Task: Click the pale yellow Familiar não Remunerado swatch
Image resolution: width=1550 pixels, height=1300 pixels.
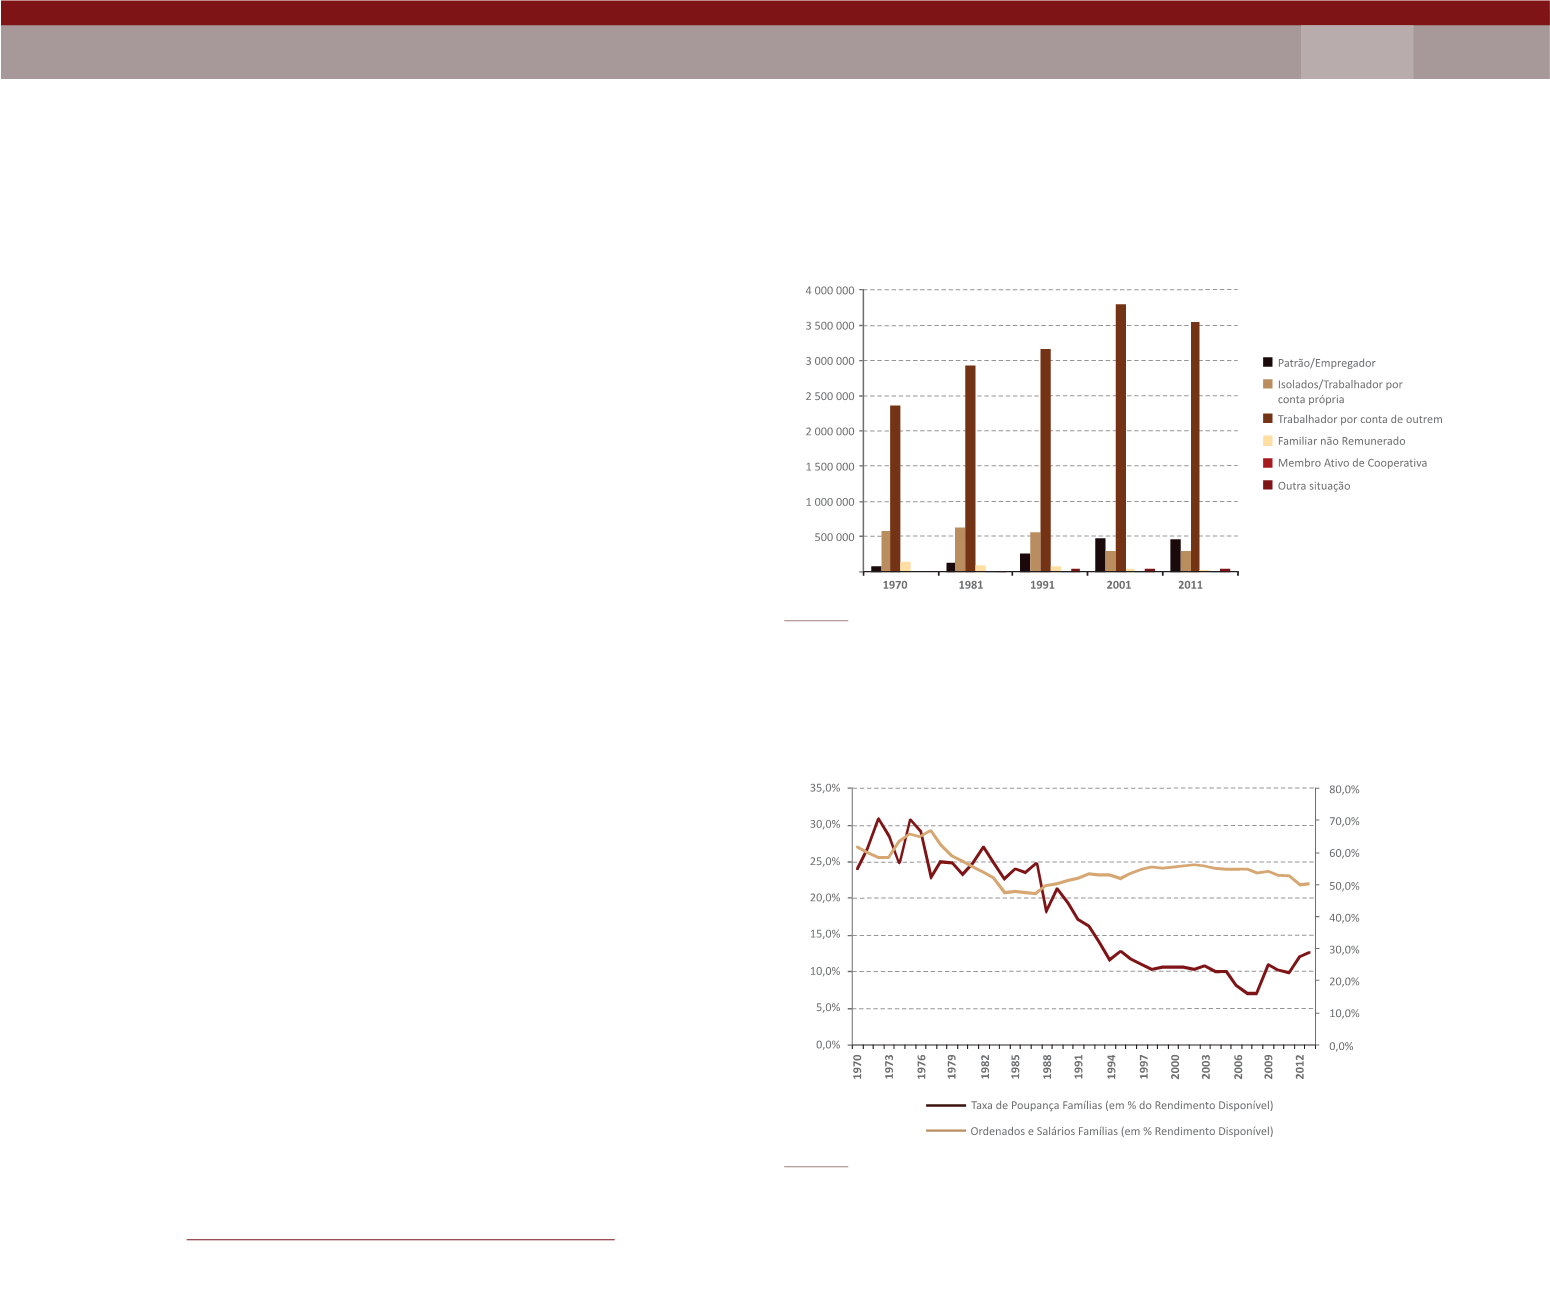Action: (x=1268, y=441)
